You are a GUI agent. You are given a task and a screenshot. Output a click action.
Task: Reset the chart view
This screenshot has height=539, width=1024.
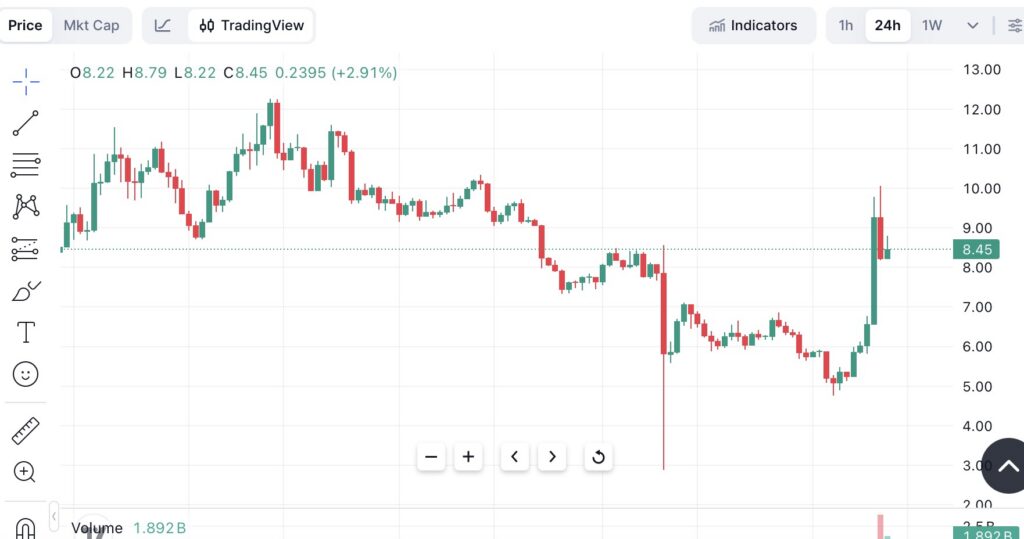[x=598, y=457]
